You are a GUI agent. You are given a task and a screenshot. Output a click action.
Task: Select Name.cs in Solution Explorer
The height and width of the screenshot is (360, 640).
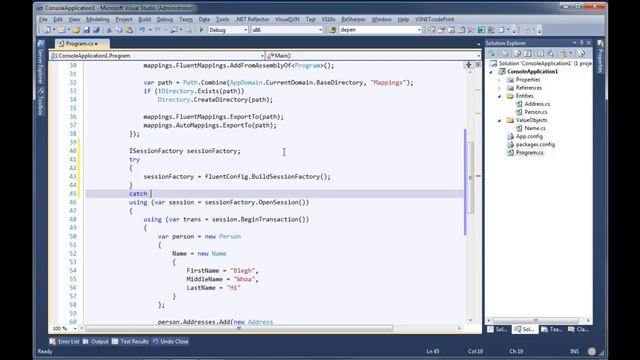(x=535, y=128)
